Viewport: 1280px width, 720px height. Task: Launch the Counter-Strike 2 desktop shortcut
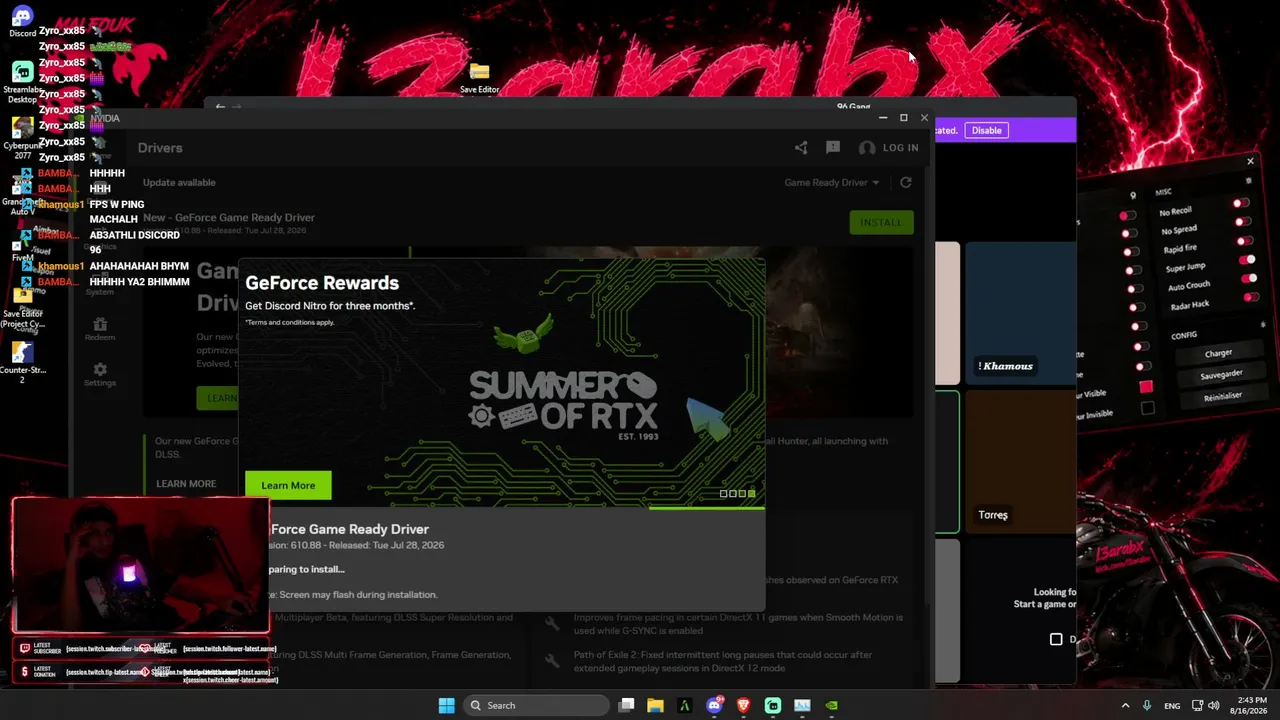tap(22, 362)
